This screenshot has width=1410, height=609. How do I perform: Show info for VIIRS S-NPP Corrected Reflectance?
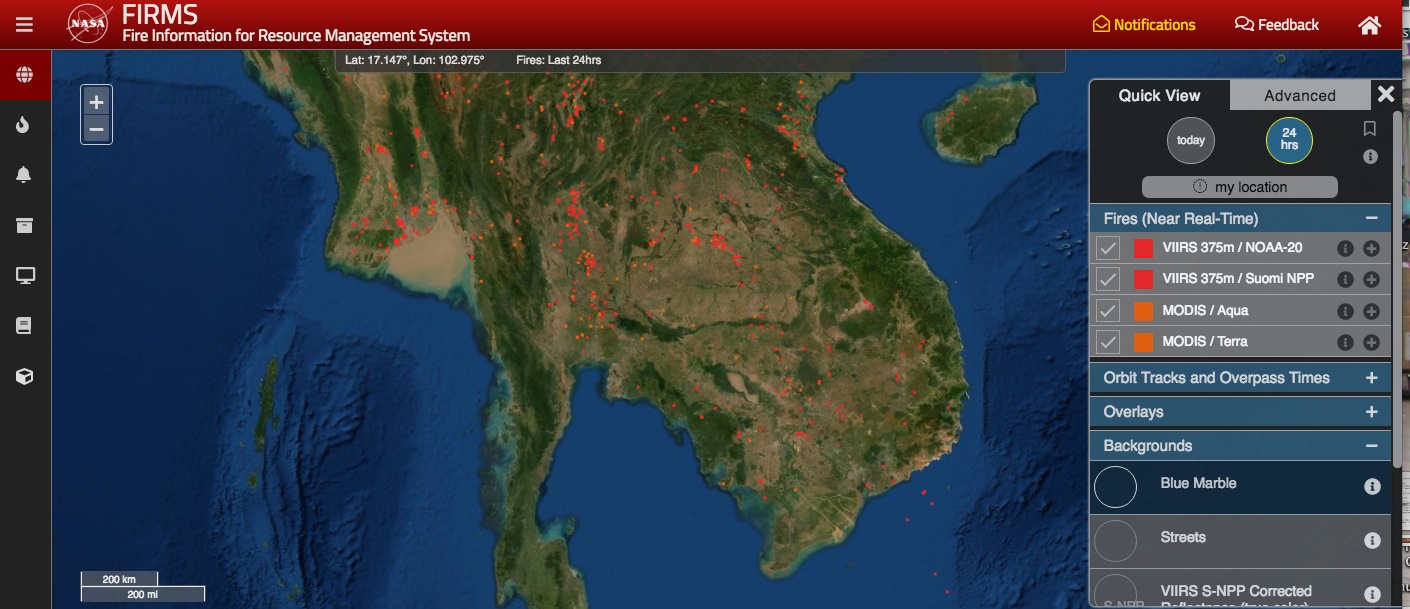tap(1372, 594)
